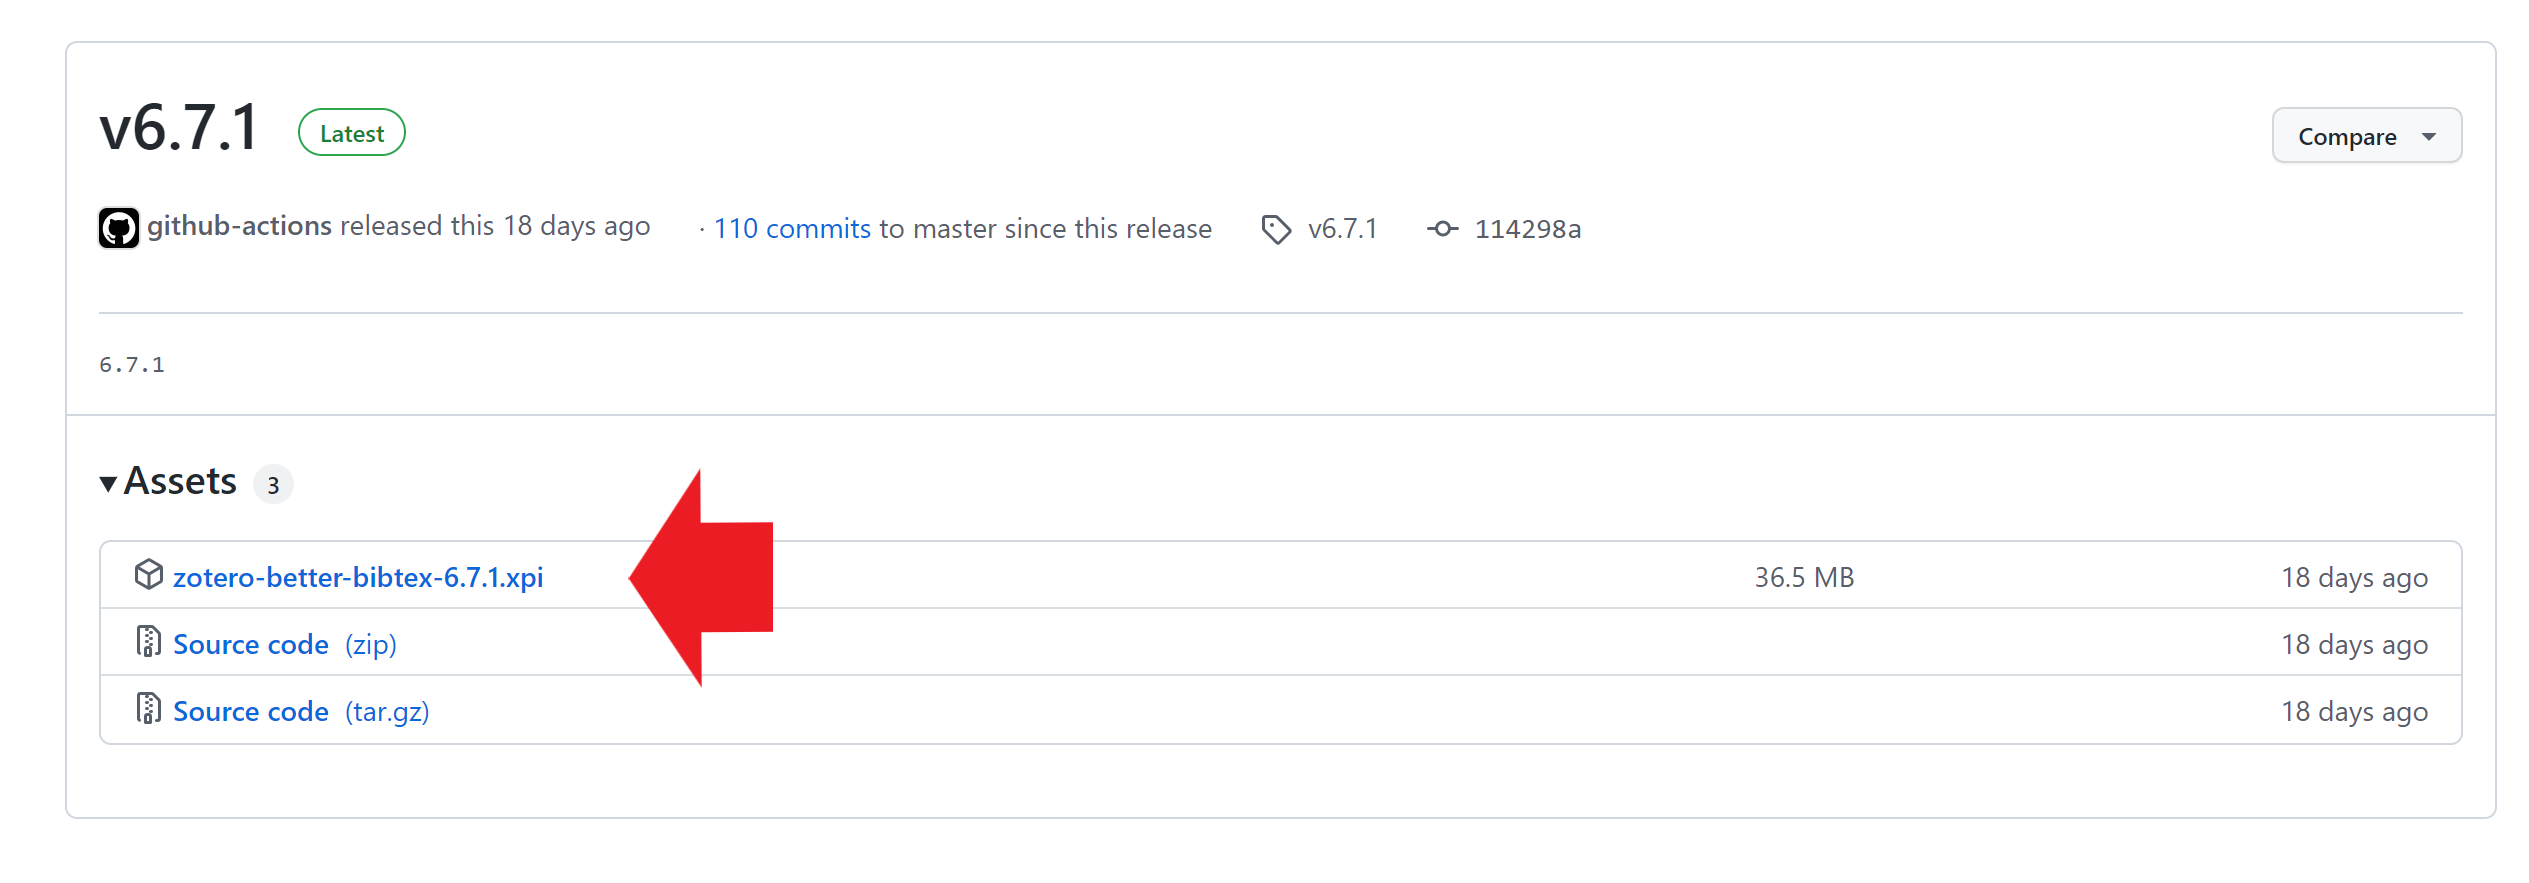Click the Assets heading text
This screenshot has width=2529, height=883.
(180, 482)
